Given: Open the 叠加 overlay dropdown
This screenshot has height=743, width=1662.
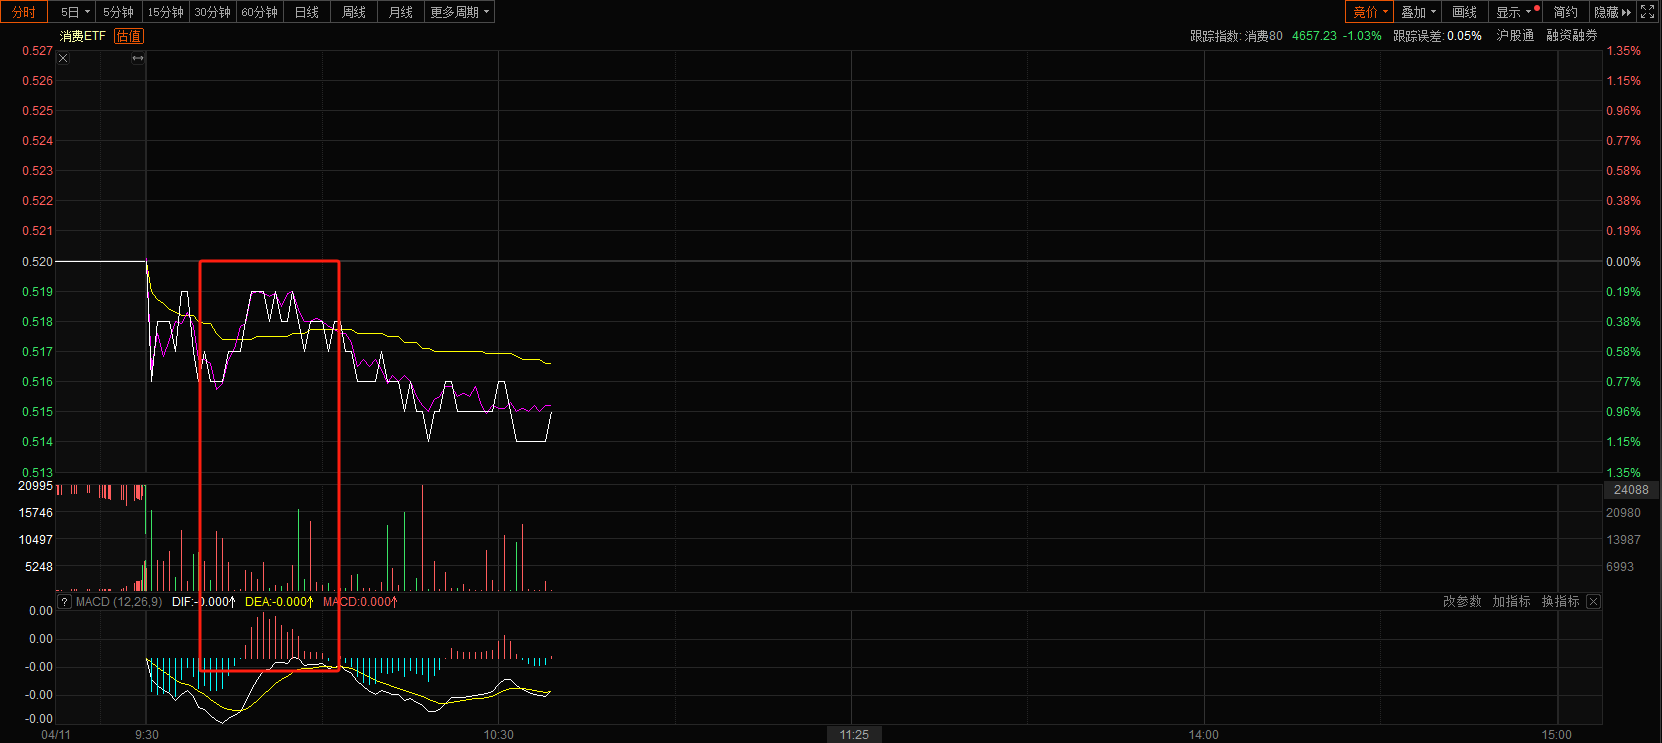Looking at the screenshot, I should pos(1417,12).
